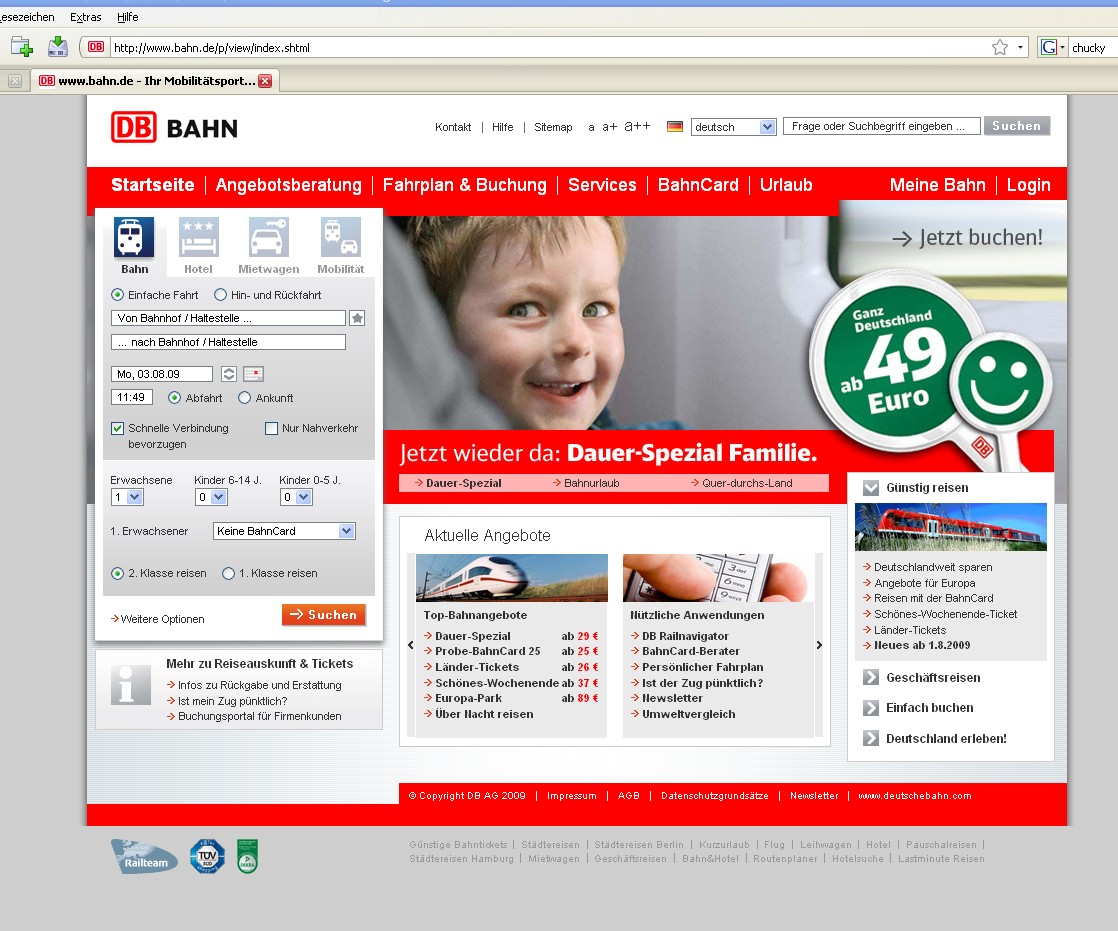Screen dimensions: 1118x931
Task: Click the Von Bahnhof / Haltestelle input field
Action: point(228,318)
